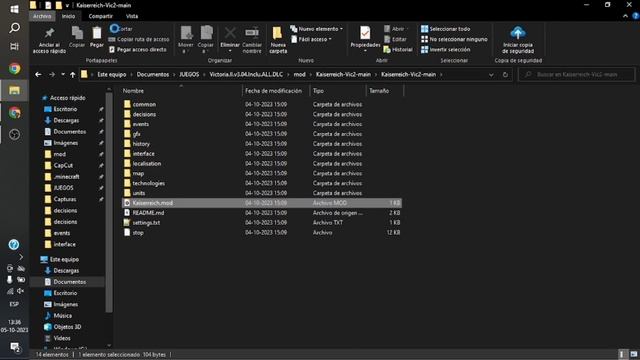Image resolution: width=640 pixels, height=360 pixels.
Task: Go up one folder level arrow
Action: (x=73, y=75)
